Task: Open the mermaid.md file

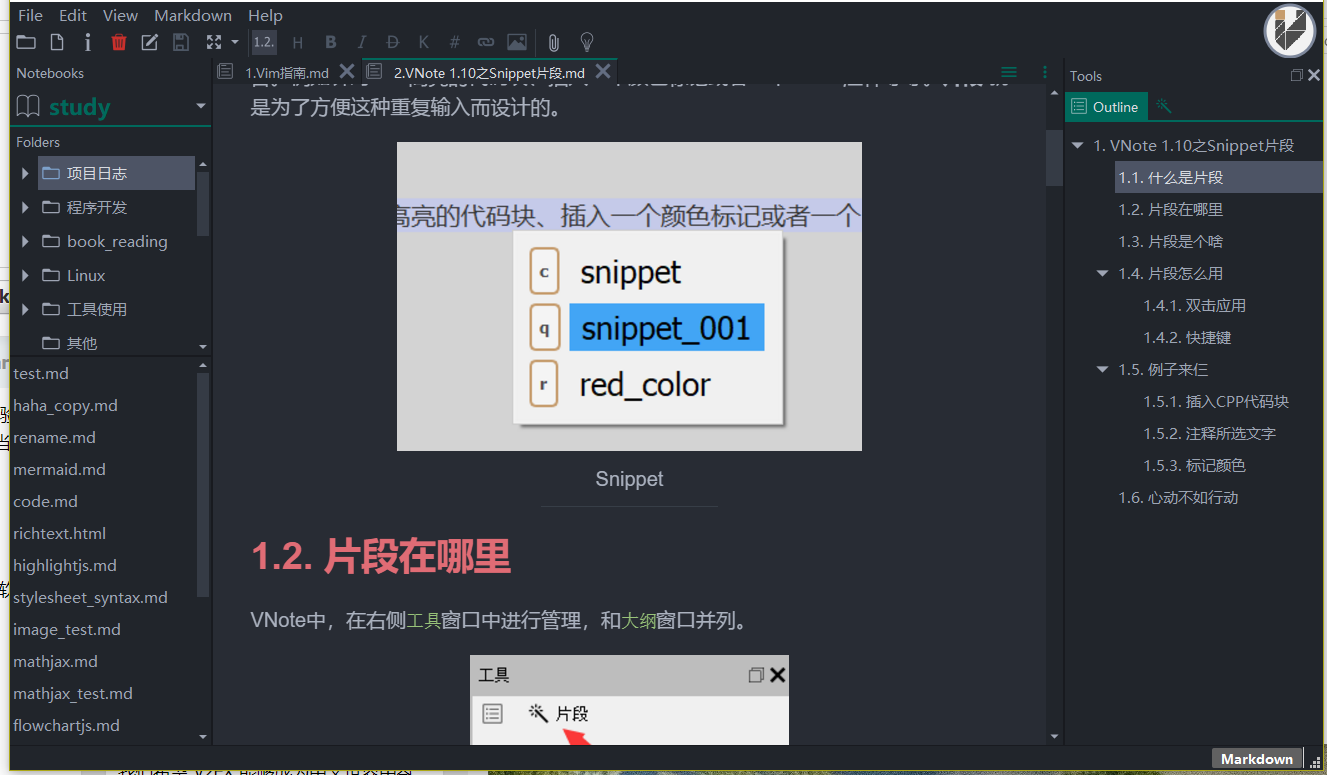Action: (59, 469)
